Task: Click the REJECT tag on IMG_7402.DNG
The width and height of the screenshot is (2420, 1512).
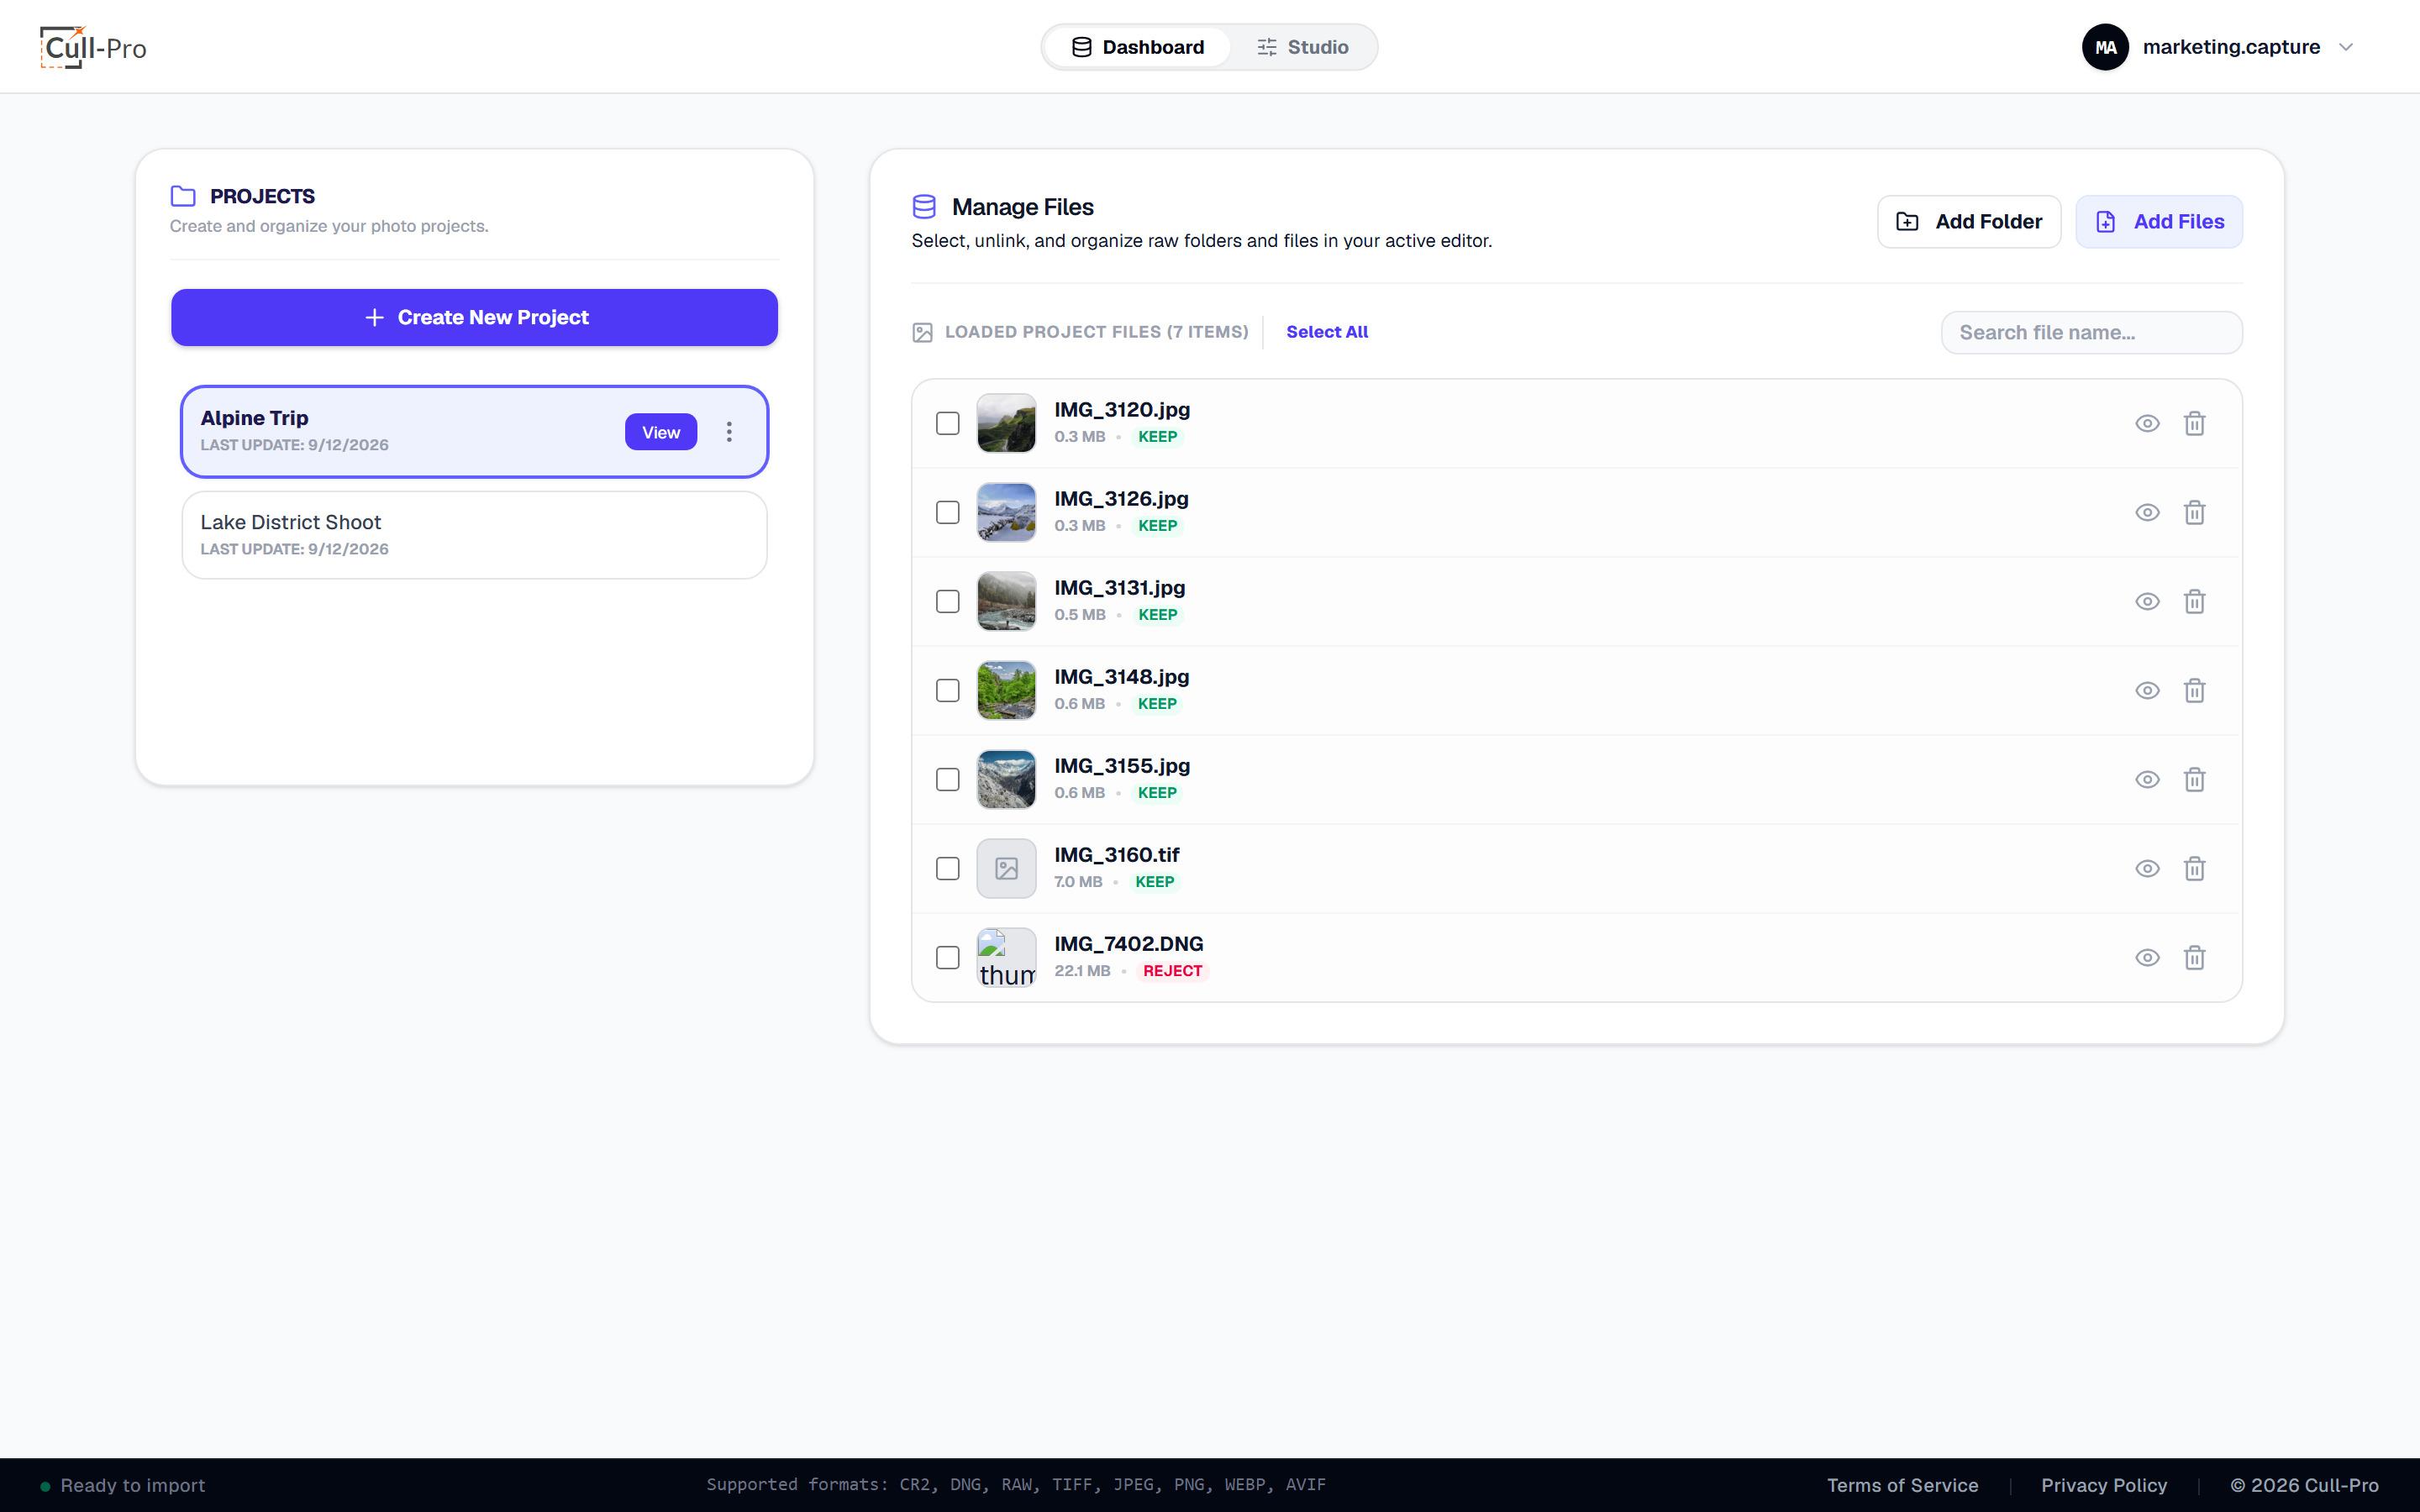Action: [1172, 971]
